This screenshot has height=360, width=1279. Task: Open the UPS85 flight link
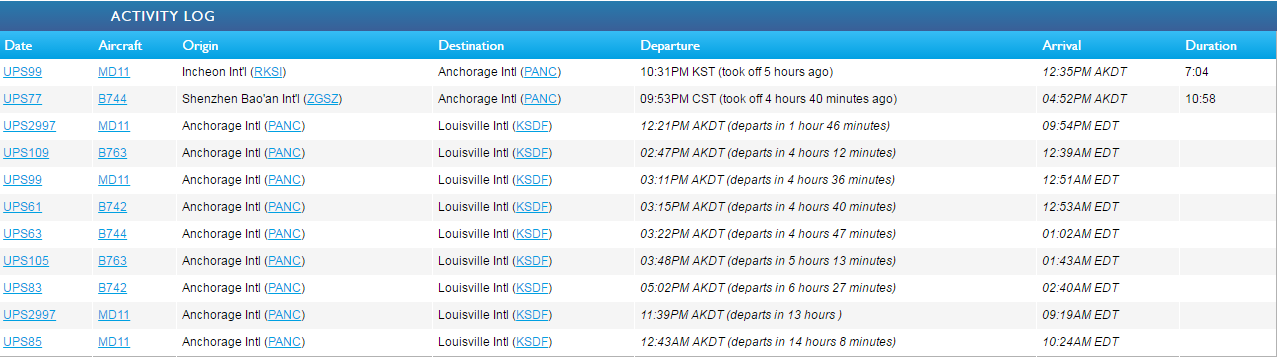click(22, 342)
